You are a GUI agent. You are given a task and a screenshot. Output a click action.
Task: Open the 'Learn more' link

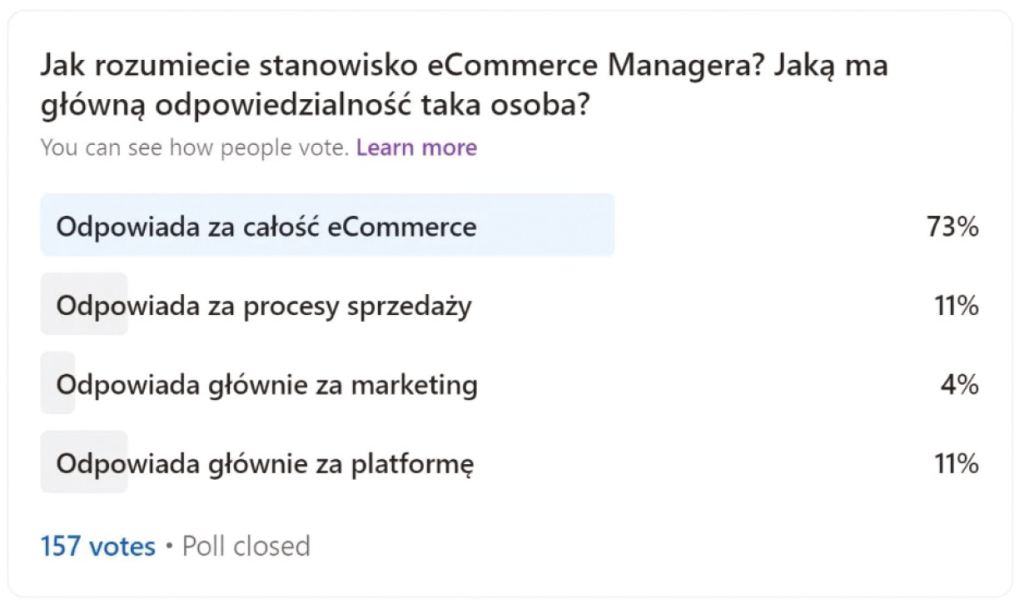[417, 147]
